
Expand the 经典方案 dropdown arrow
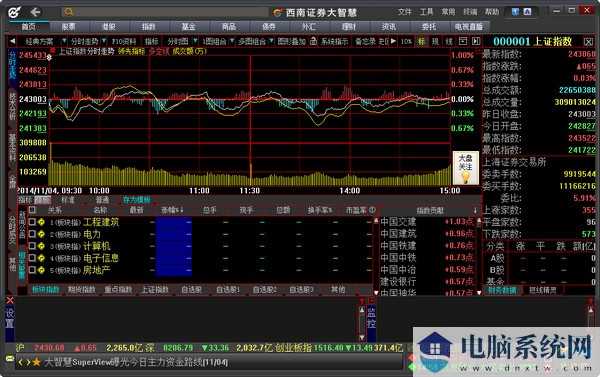64,41
